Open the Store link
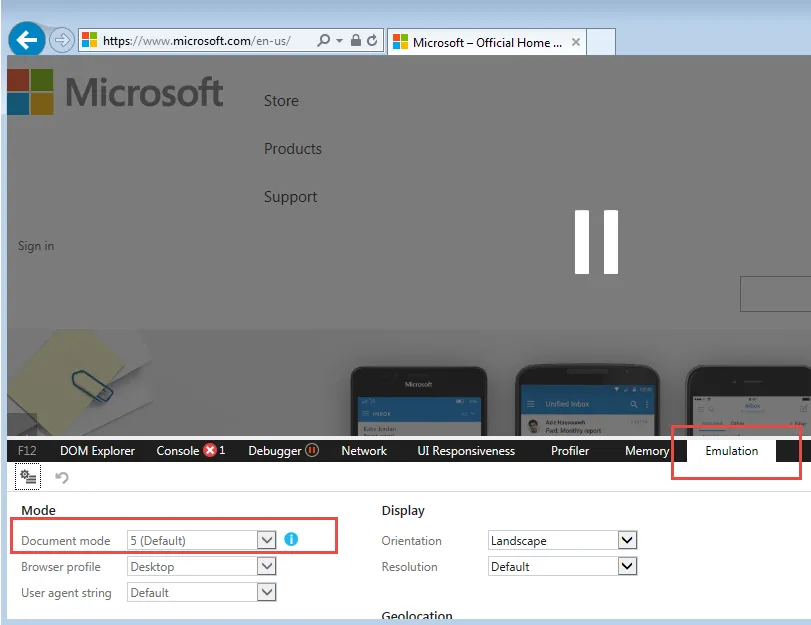811x625 pixels. [x=281, y=100]
